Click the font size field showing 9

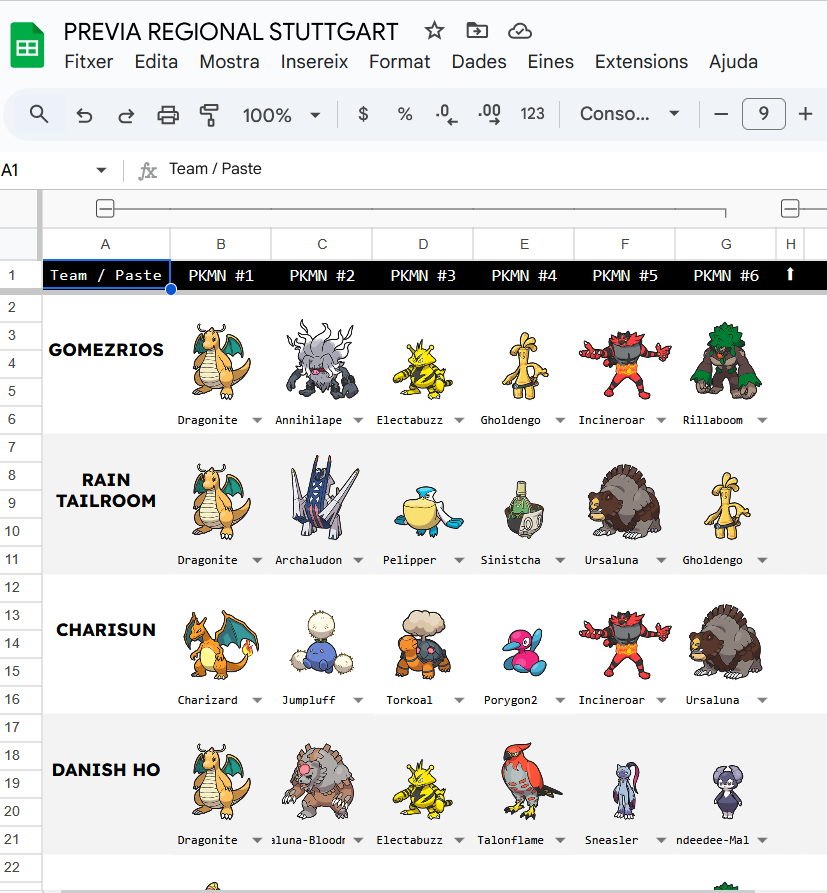(x=764, y=114)
